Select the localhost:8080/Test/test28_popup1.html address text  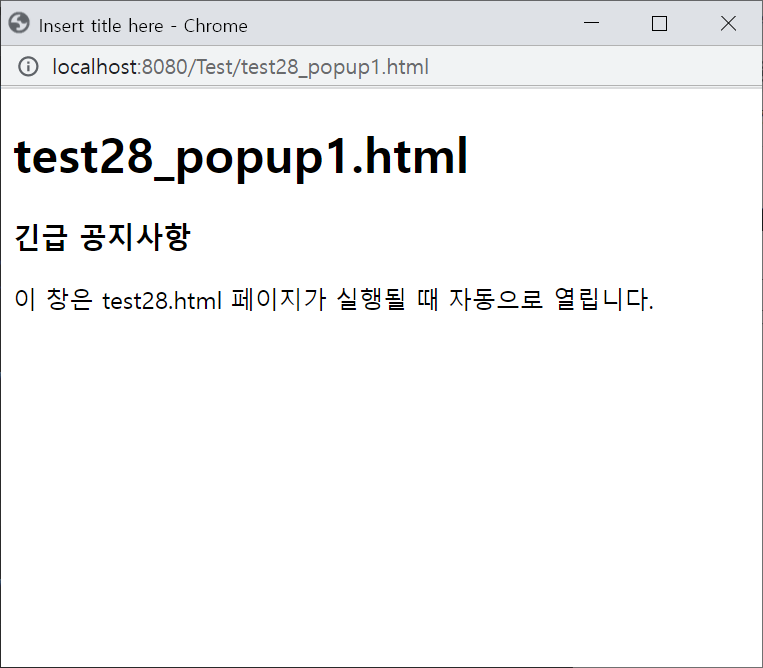[240, 67]
